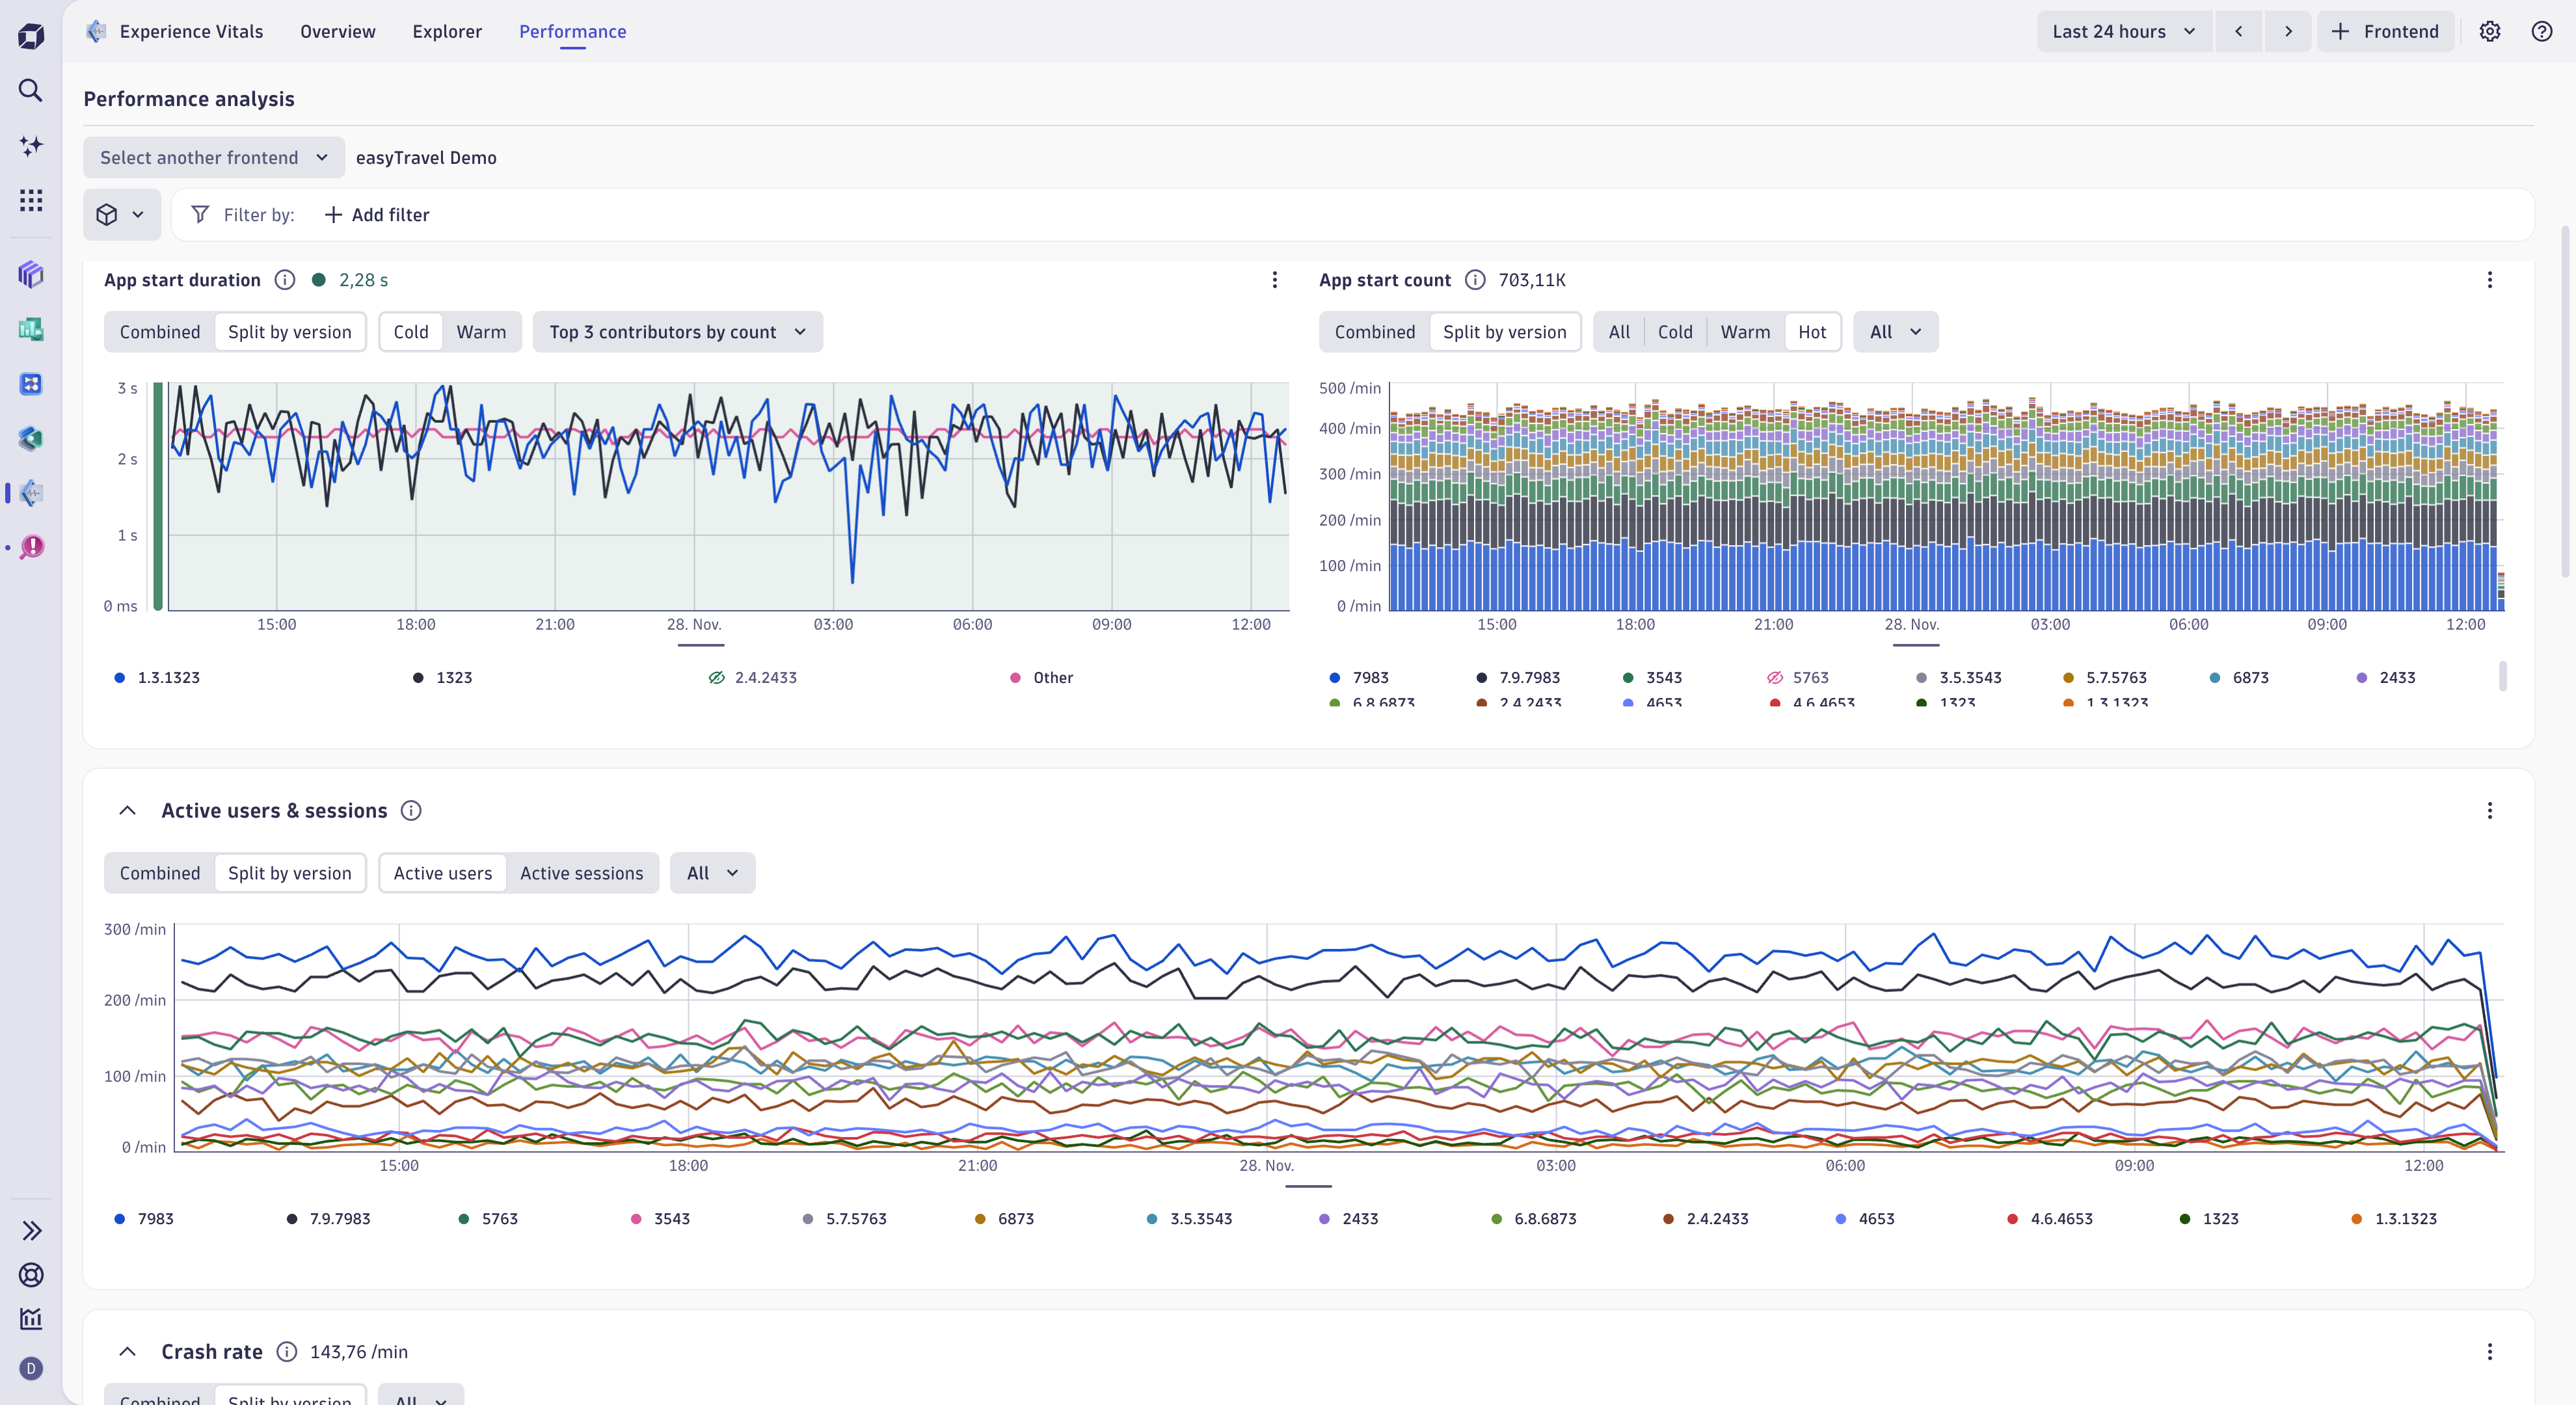Click the expand sidebar double-chevron icon

[31, 1230]
